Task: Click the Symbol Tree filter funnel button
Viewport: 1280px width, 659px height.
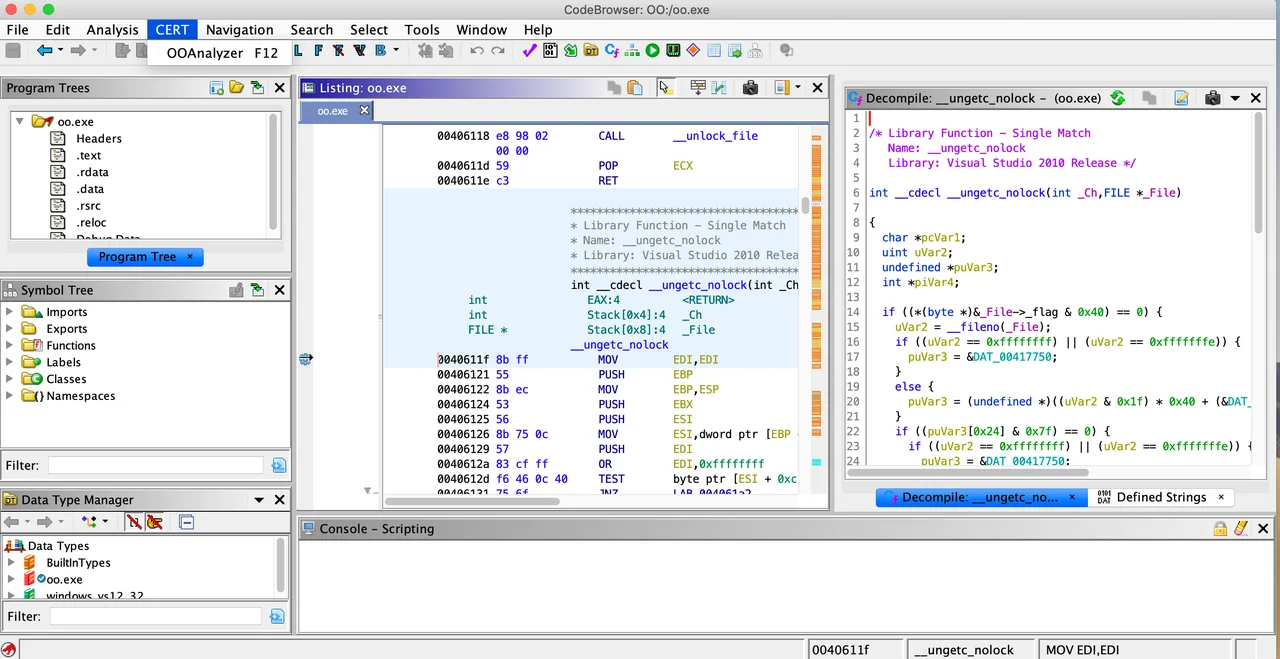Action: coord(278,465)
